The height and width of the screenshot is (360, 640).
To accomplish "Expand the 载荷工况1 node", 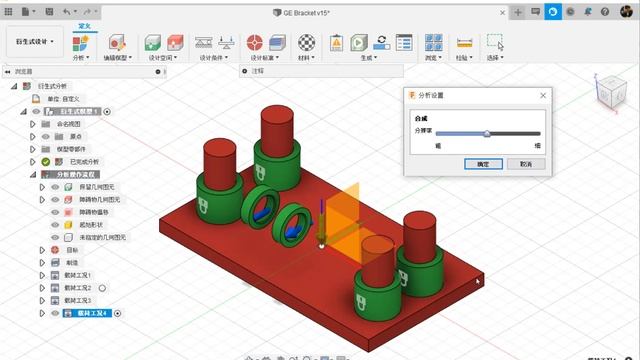I will (x=42, y=276).
